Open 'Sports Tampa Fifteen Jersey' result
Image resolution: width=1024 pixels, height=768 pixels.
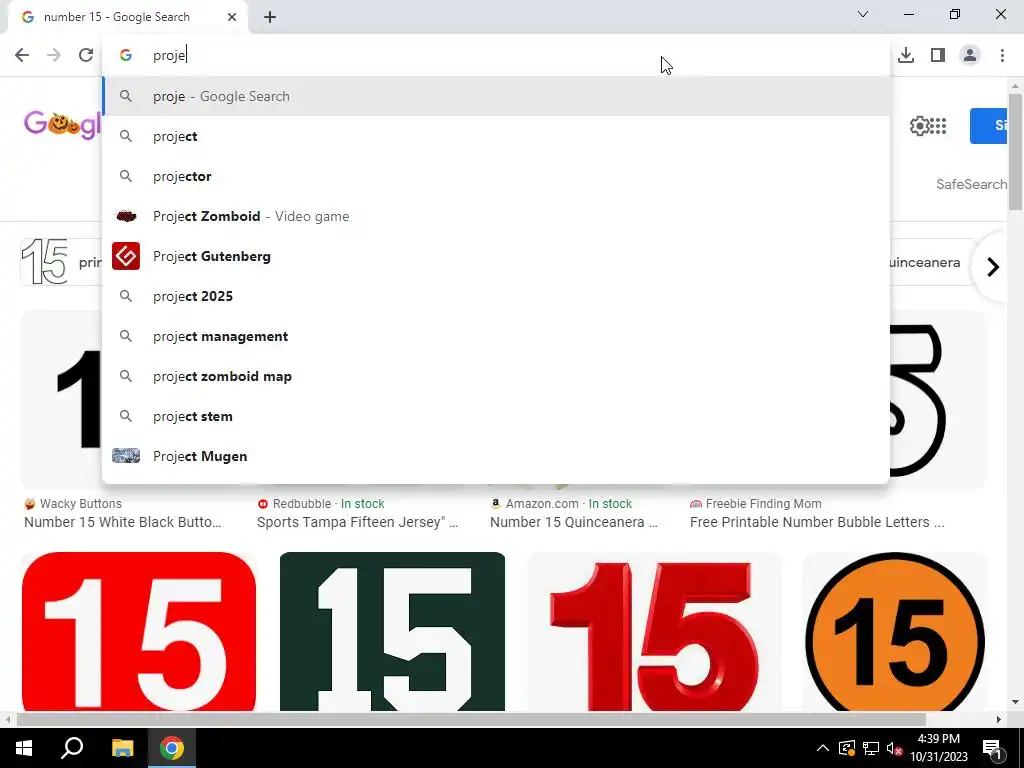[x=357, y=522]
